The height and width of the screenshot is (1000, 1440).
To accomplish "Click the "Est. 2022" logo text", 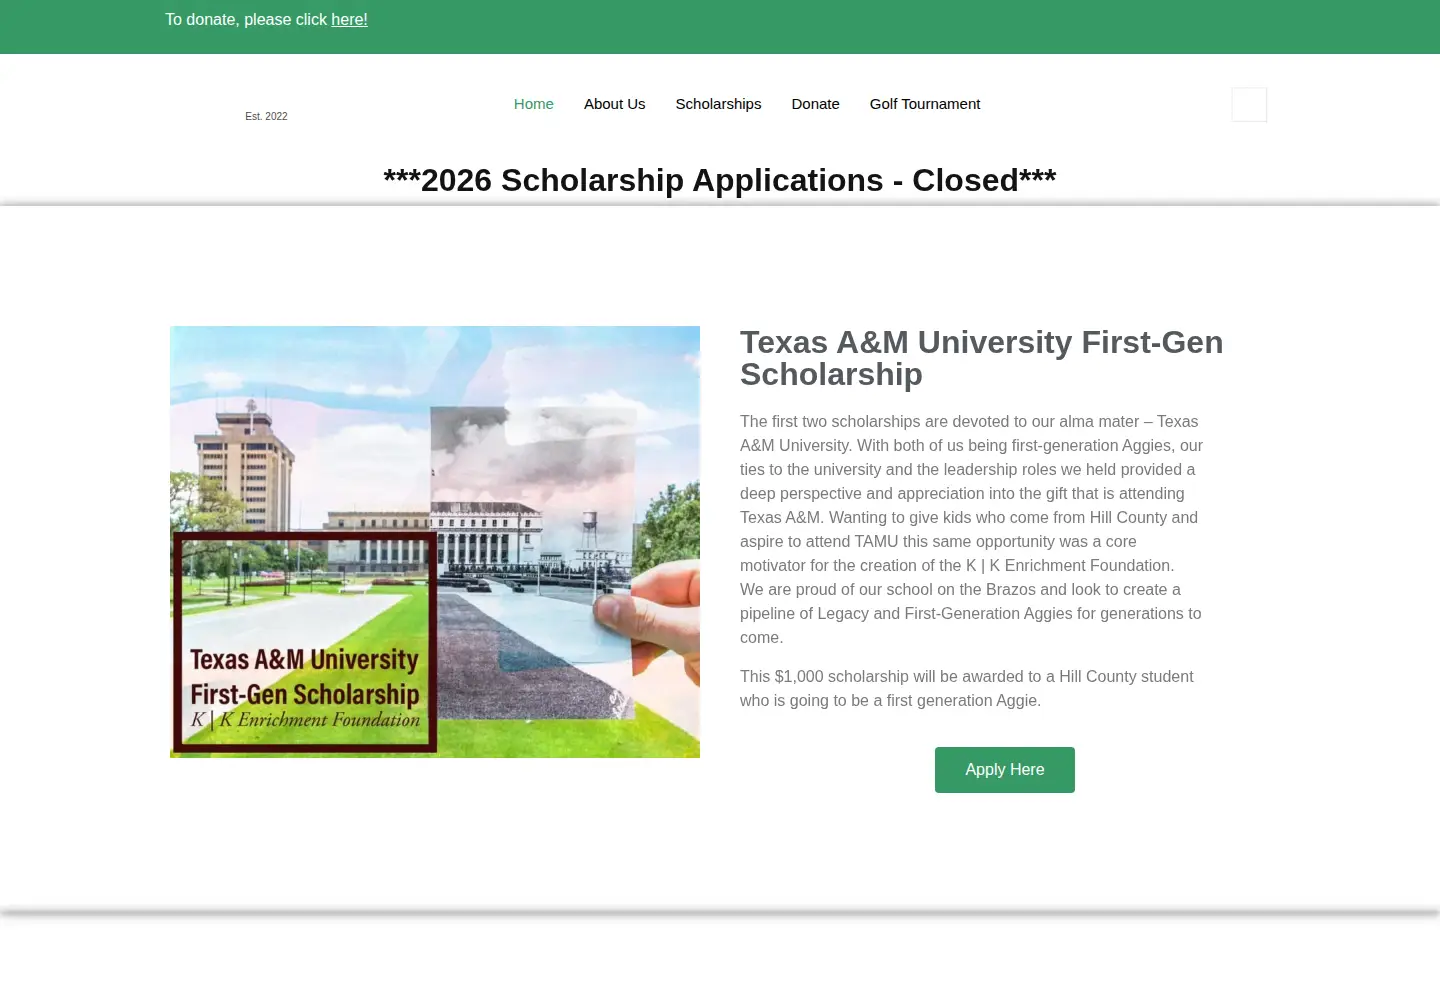I will (266, 116).
